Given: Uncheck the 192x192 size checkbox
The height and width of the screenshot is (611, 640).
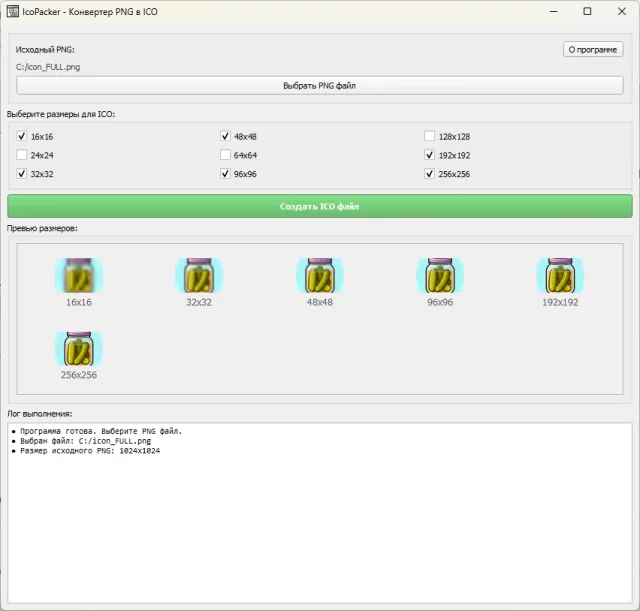Looking at the screenshot, I should [x=429, y=155].
